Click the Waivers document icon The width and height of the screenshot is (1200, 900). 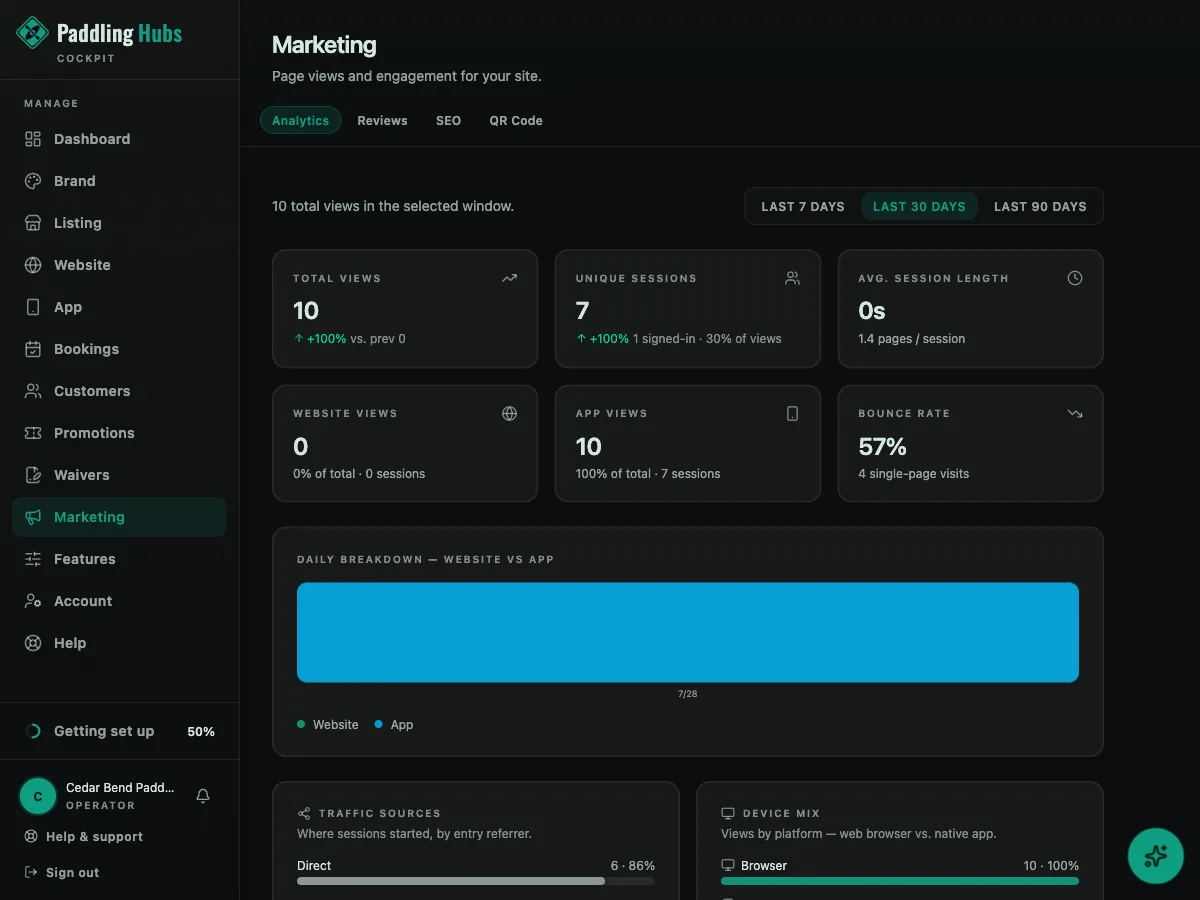pos(33,475)
